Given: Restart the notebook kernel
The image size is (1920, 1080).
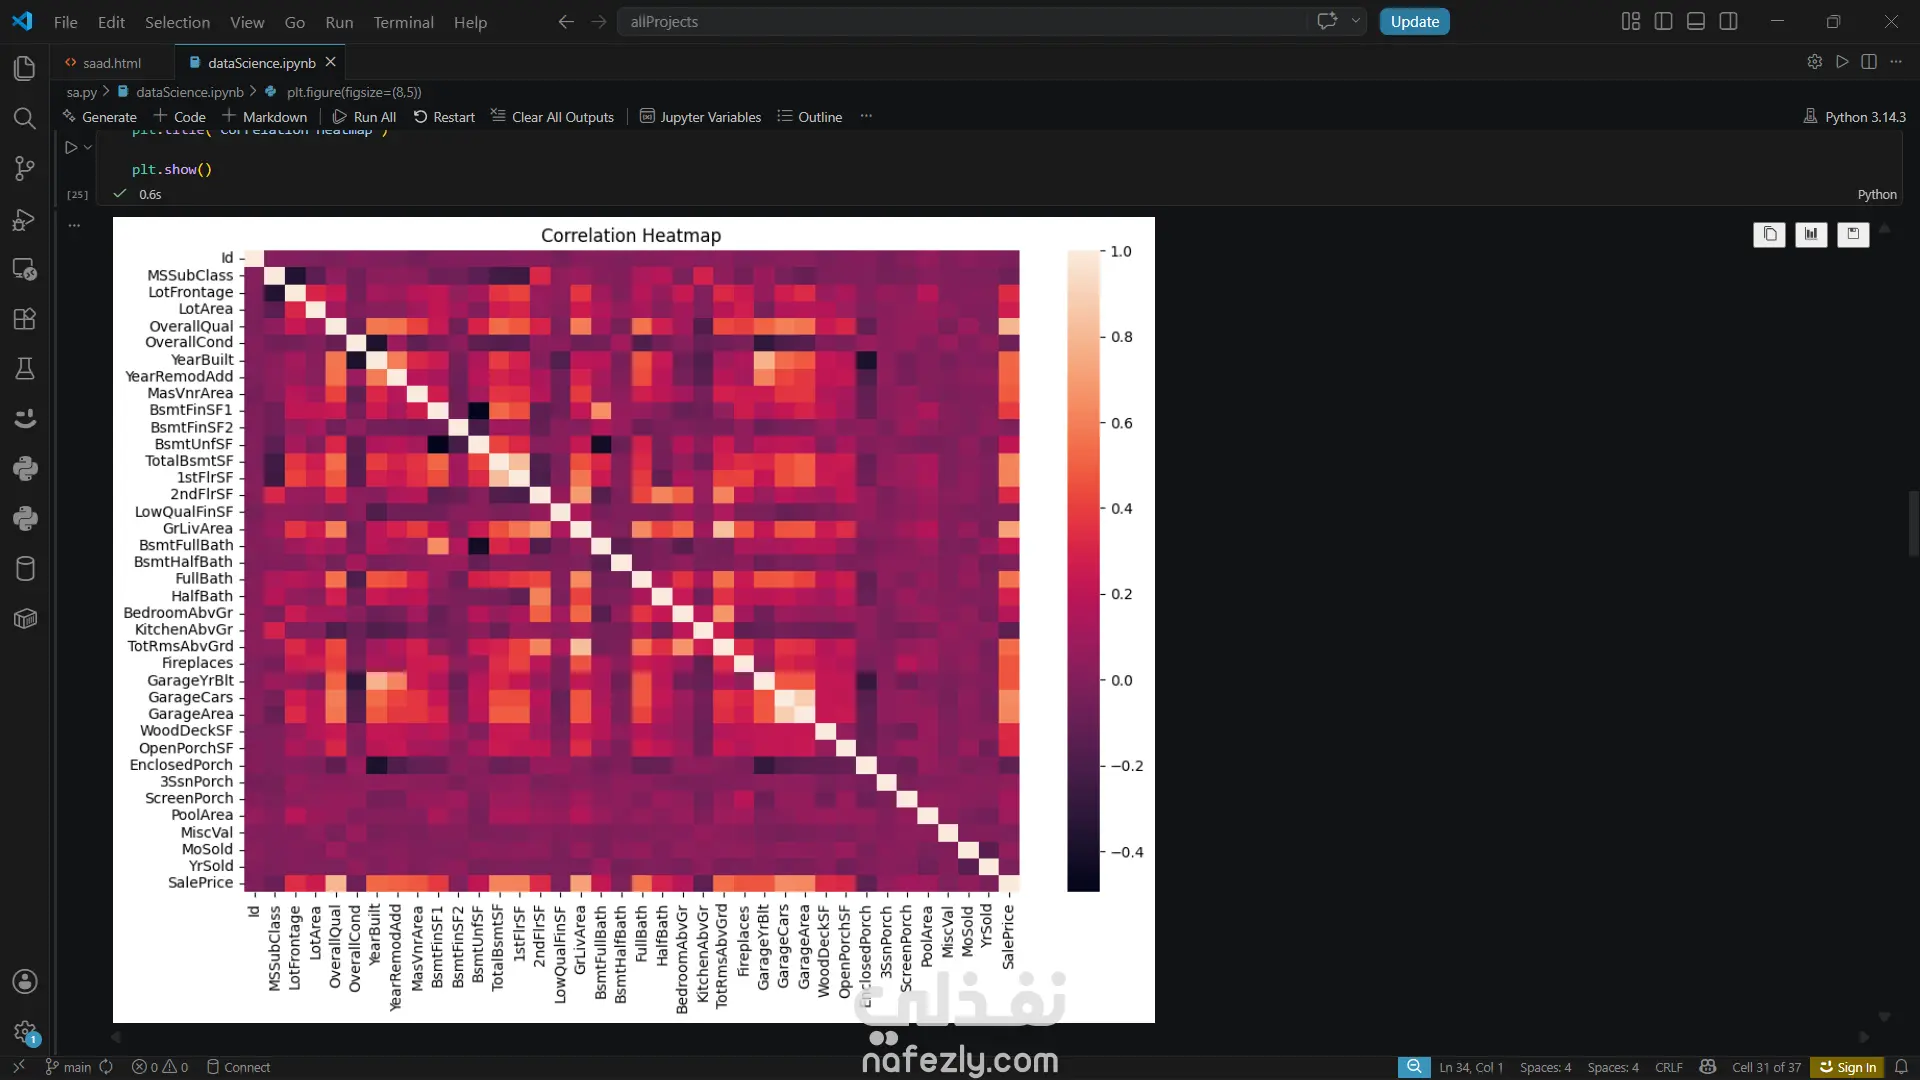Looking at the screenshot, I should tap(445, 117).
